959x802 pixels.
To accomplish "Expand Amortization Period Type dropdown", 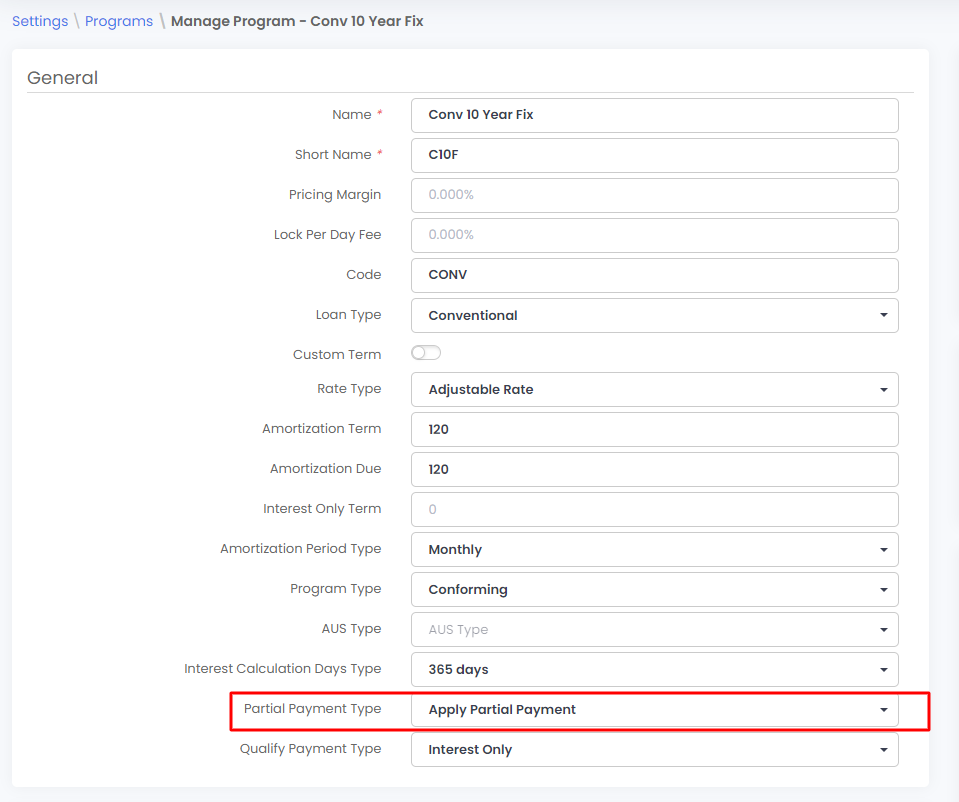I will pos(654,549).
